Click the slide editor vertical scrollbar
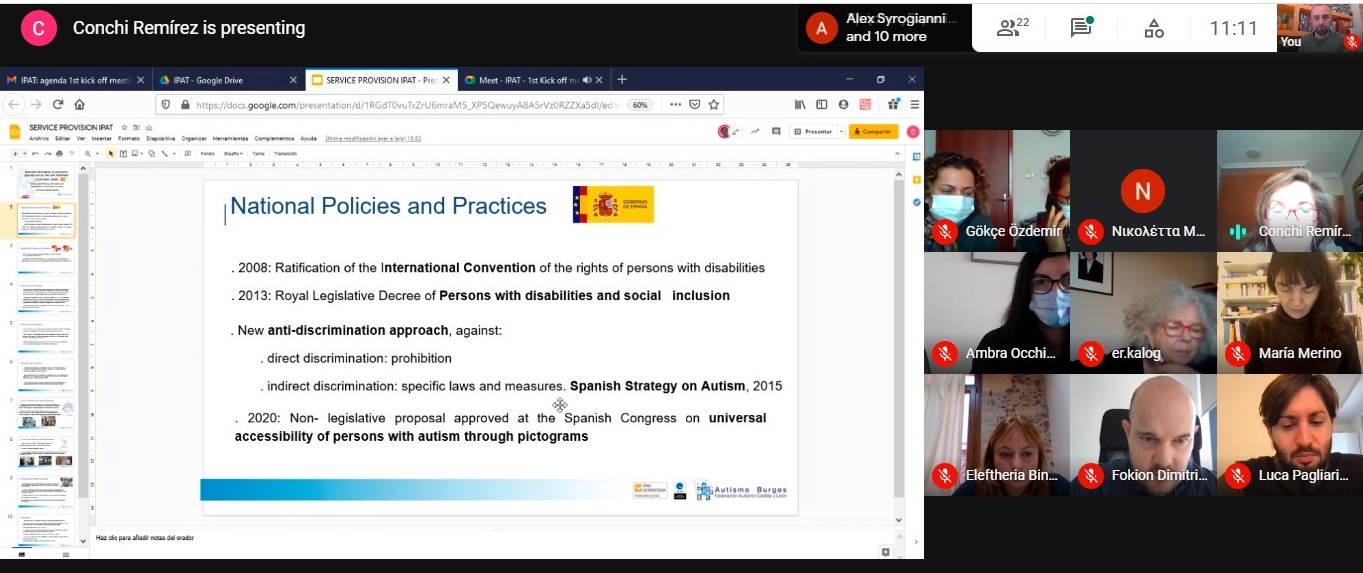The width and height of the screenshot is (1363, 573). [x=898, y=340]
